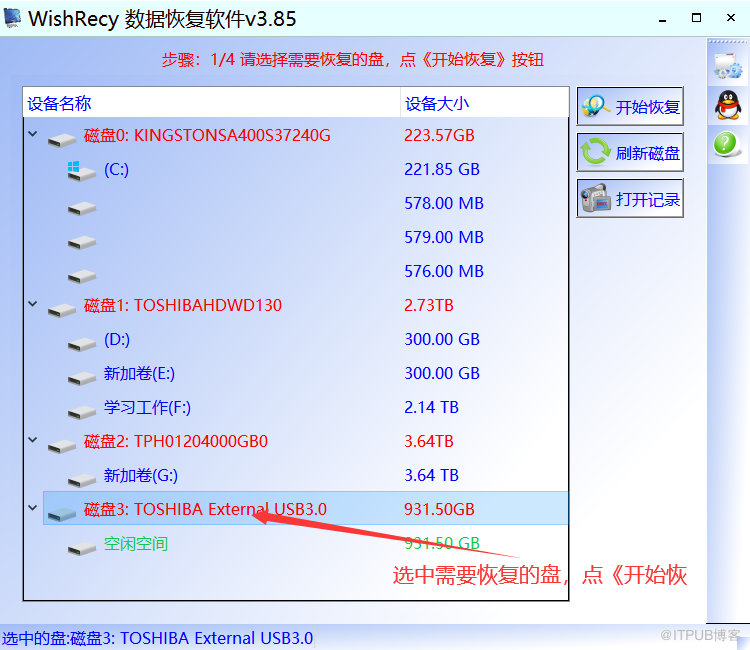Click the status bar text 选中的盘:磁盘3
The width and height of the screenshot is (750, 650).
tap(157, 638)
